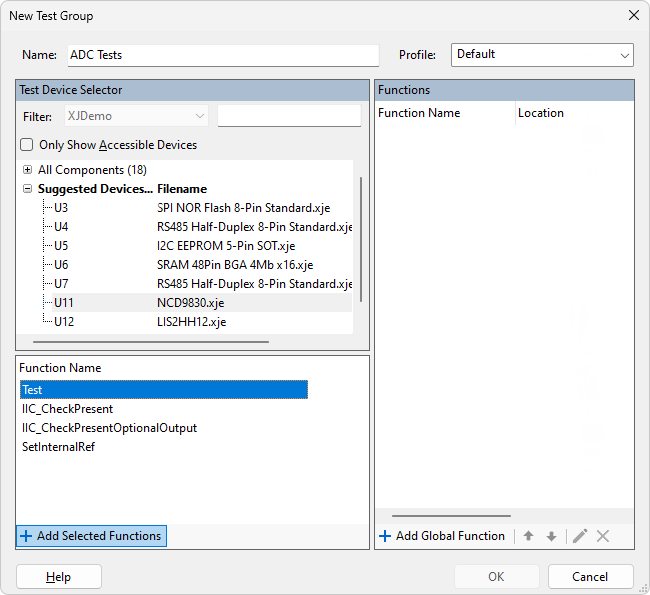Click the device filter search box

click(288, 116)
